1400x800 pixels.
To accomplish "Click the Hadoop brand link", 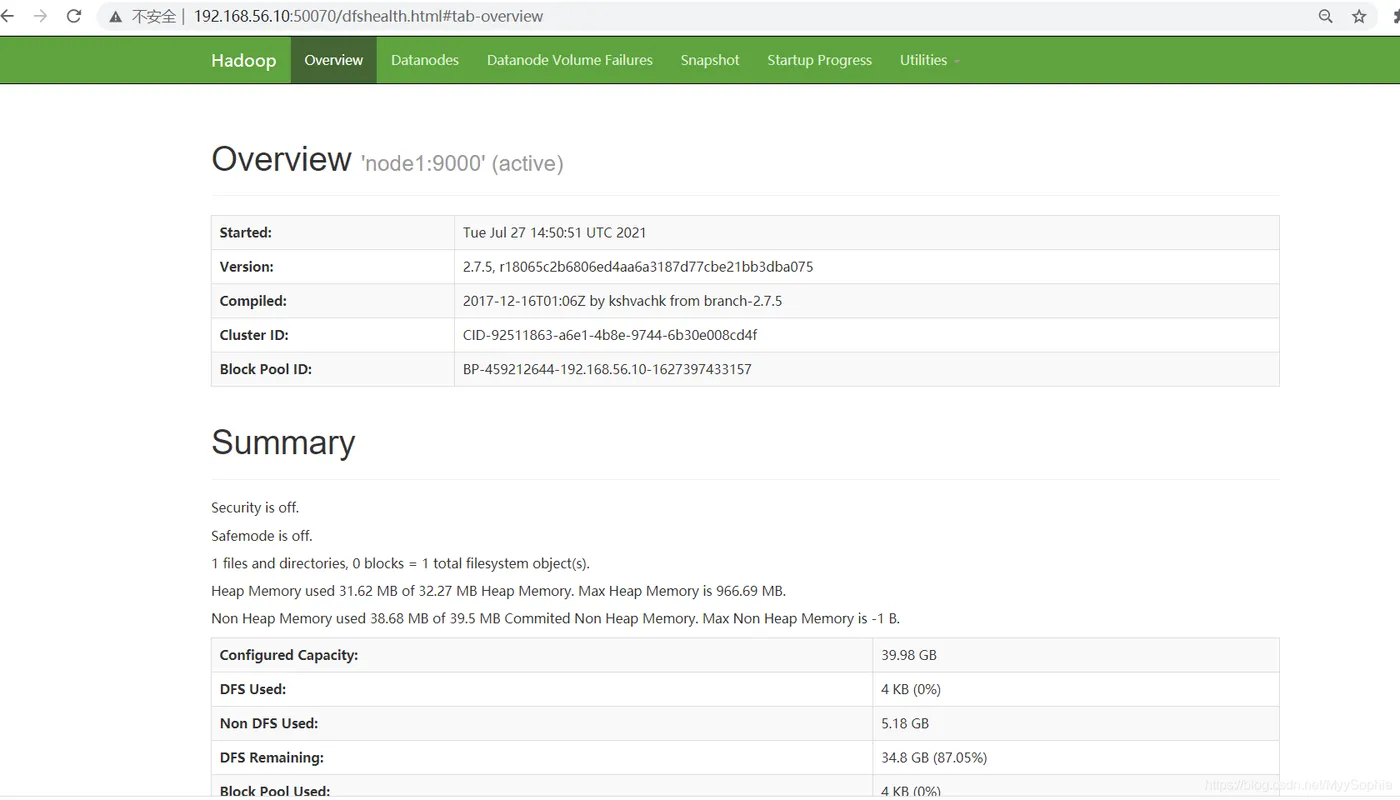I will pos(243,60).
